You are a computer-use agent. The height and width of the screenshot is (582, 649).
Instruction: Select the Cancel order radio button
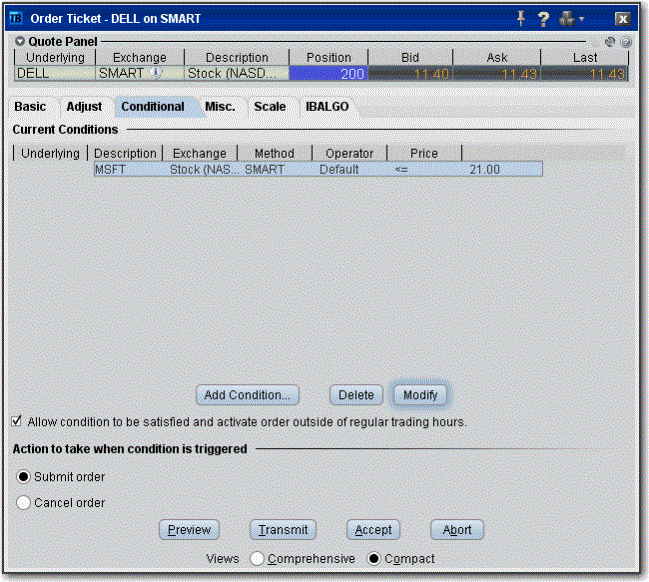coord(23,503)
